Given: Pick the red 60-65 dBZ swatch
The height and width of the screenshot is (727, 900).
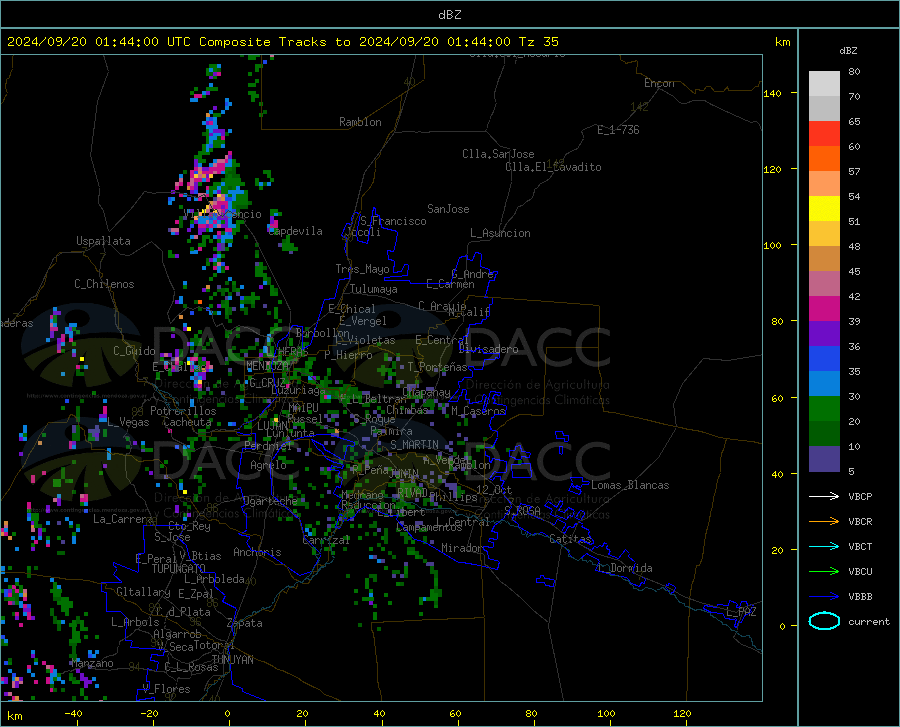Looking at the screenshot, I should pyautogui.click(x=824, y=134).
